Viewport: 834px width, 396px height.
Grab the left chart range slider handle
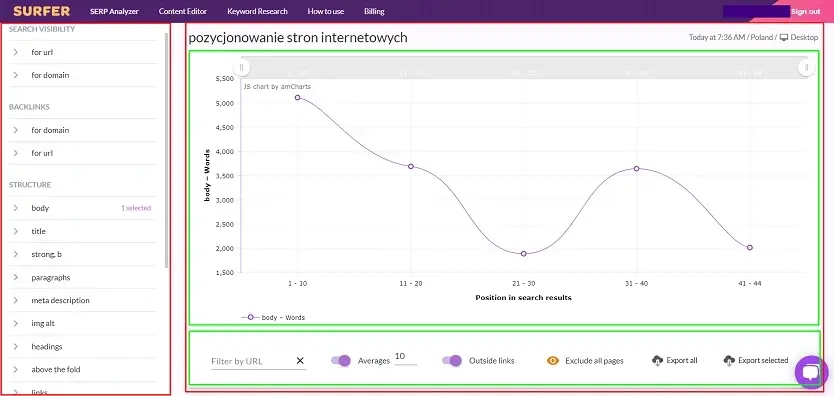241,67
